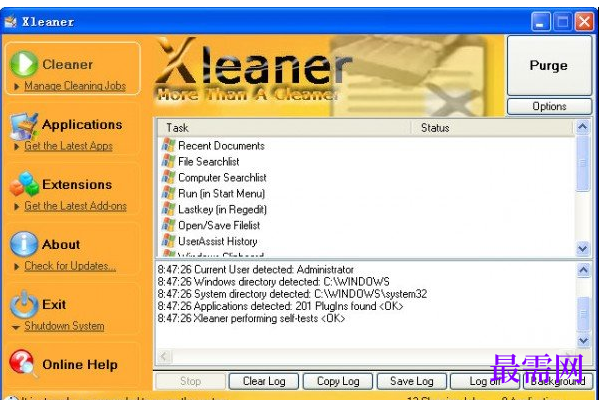
Task: Click the Purge button
Action: (x=549, y=66)
